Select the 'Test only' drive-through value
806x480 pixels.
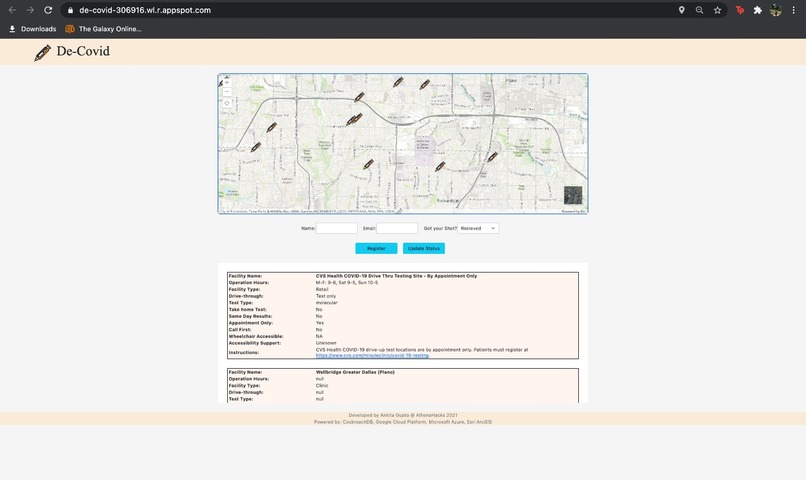click(326, 296)
